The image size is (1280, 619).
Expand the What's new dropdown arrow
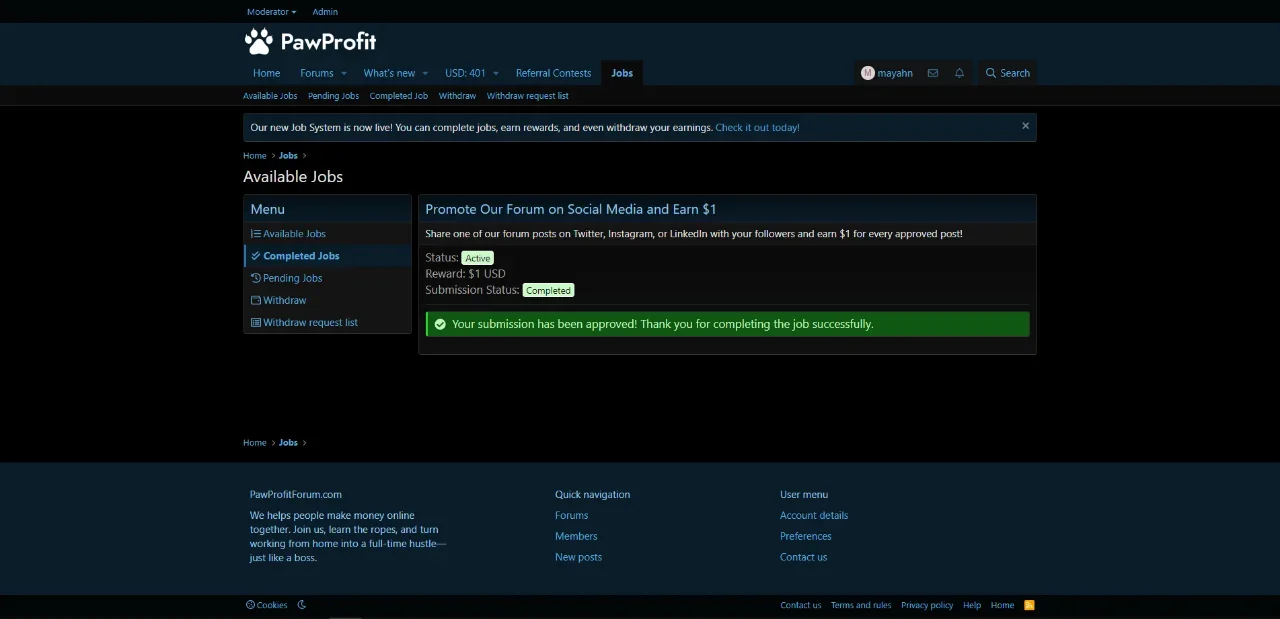425,73
